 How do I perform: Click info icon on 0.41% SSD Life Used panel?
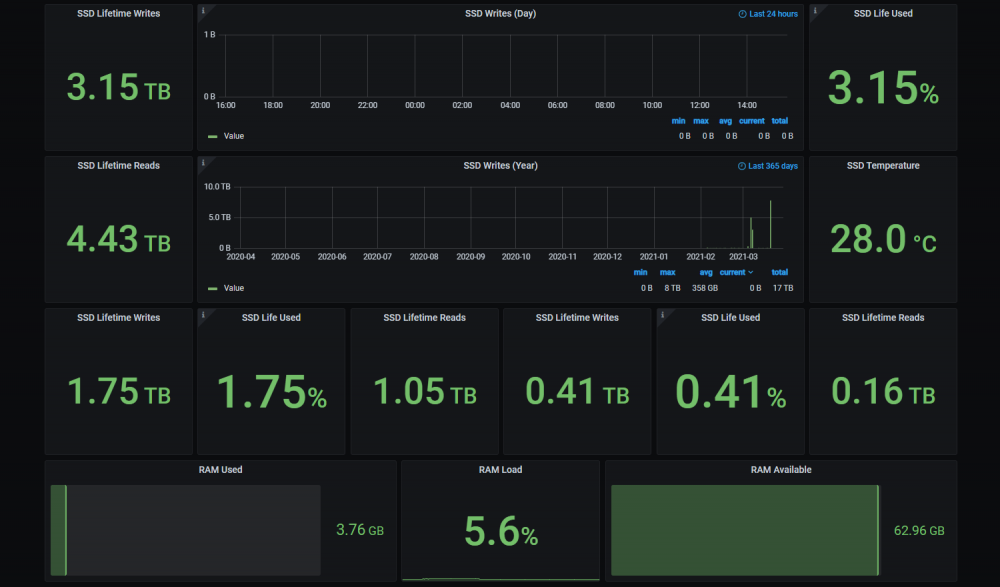pyautogui.click(x=662, y=315)
